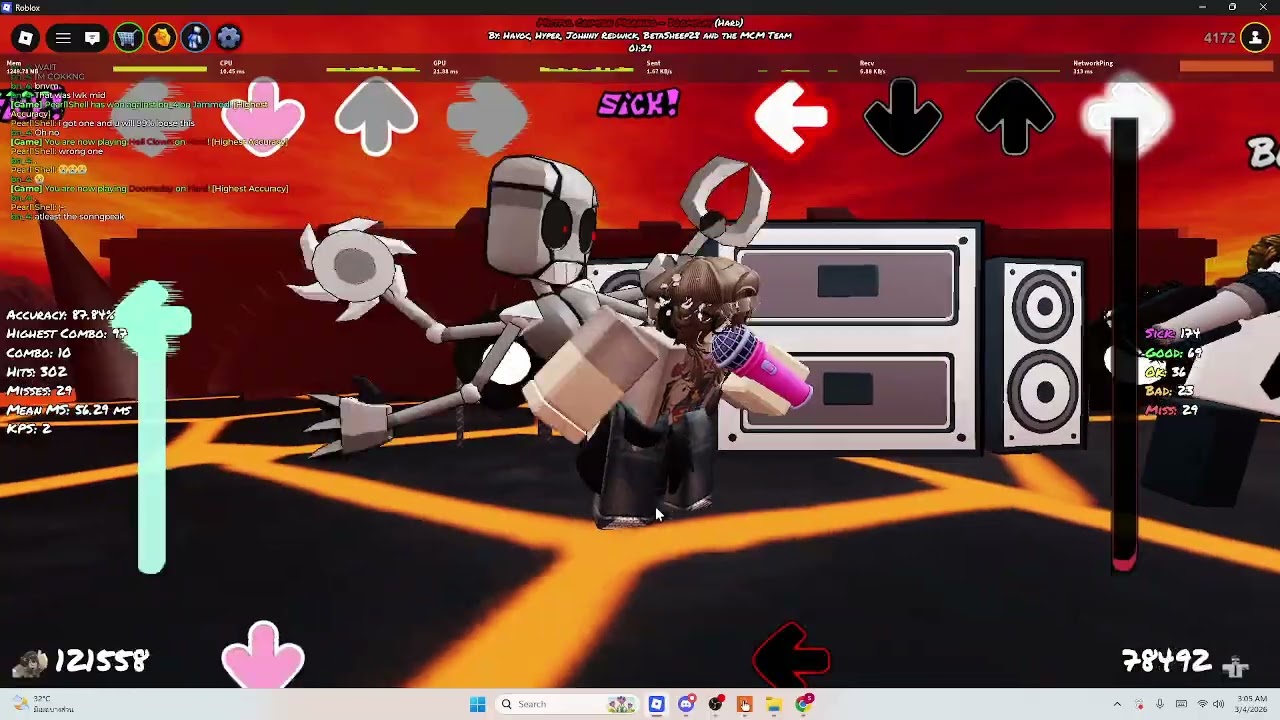Click the Accuracy 87.84% stat
Image resolution: width=1280 pixels, height=720 pixels.
pos(61,315)
